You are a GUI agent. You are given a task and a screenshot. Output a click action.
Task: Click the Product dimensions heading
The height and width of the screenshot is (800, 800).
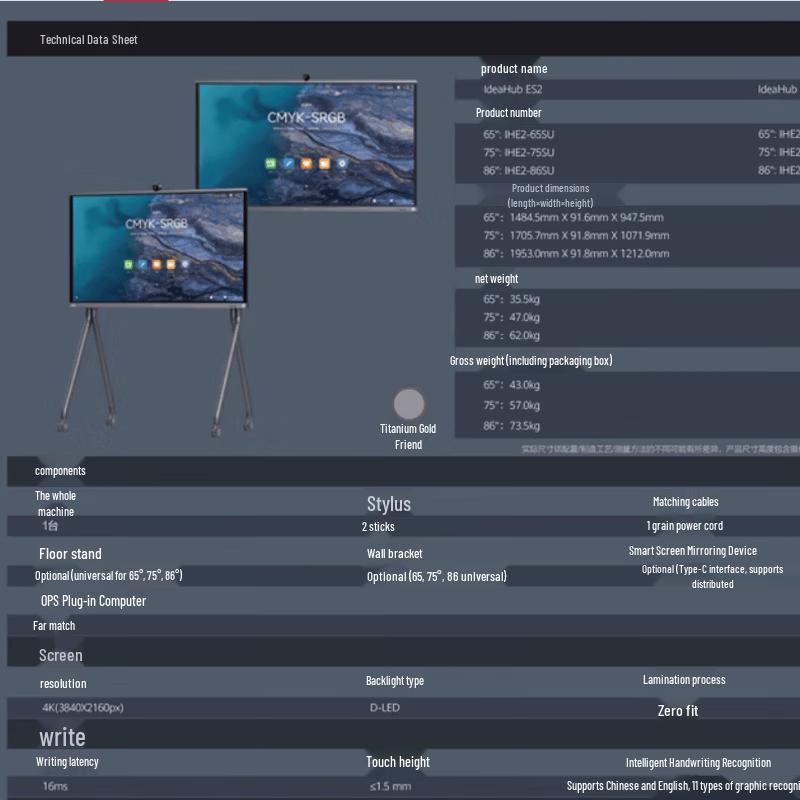550,195
